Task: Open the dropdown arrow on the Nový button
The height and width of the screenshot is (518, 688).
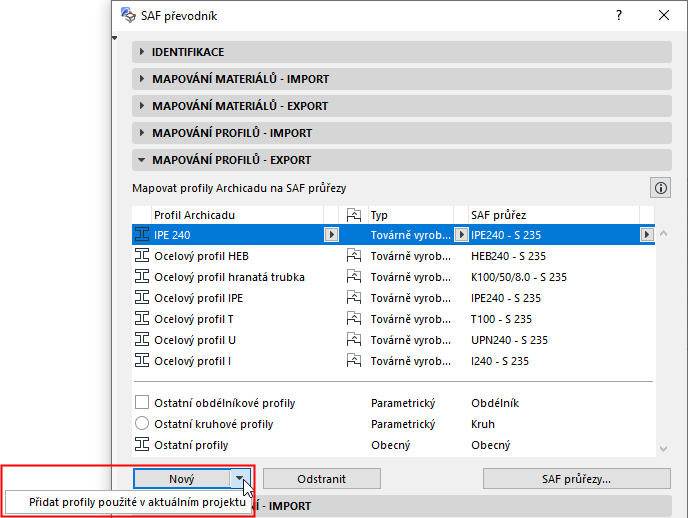Action: pos(240,479)
